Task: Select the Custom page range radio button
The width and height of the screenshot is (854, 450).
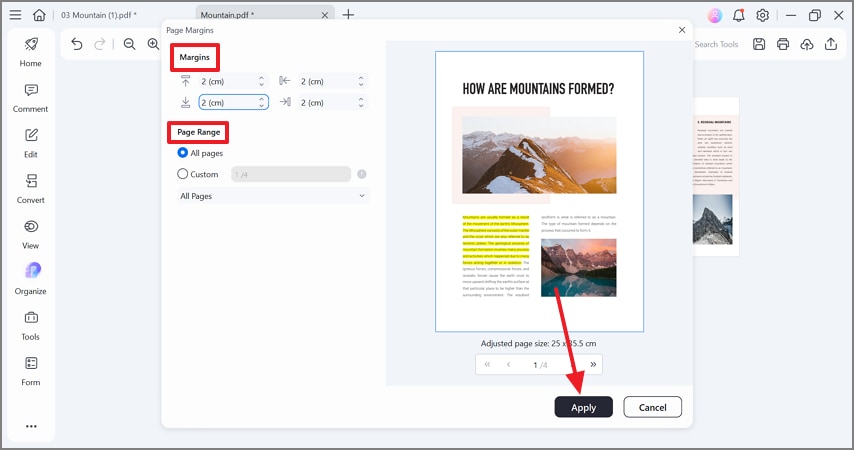Action: pos(182,174)
